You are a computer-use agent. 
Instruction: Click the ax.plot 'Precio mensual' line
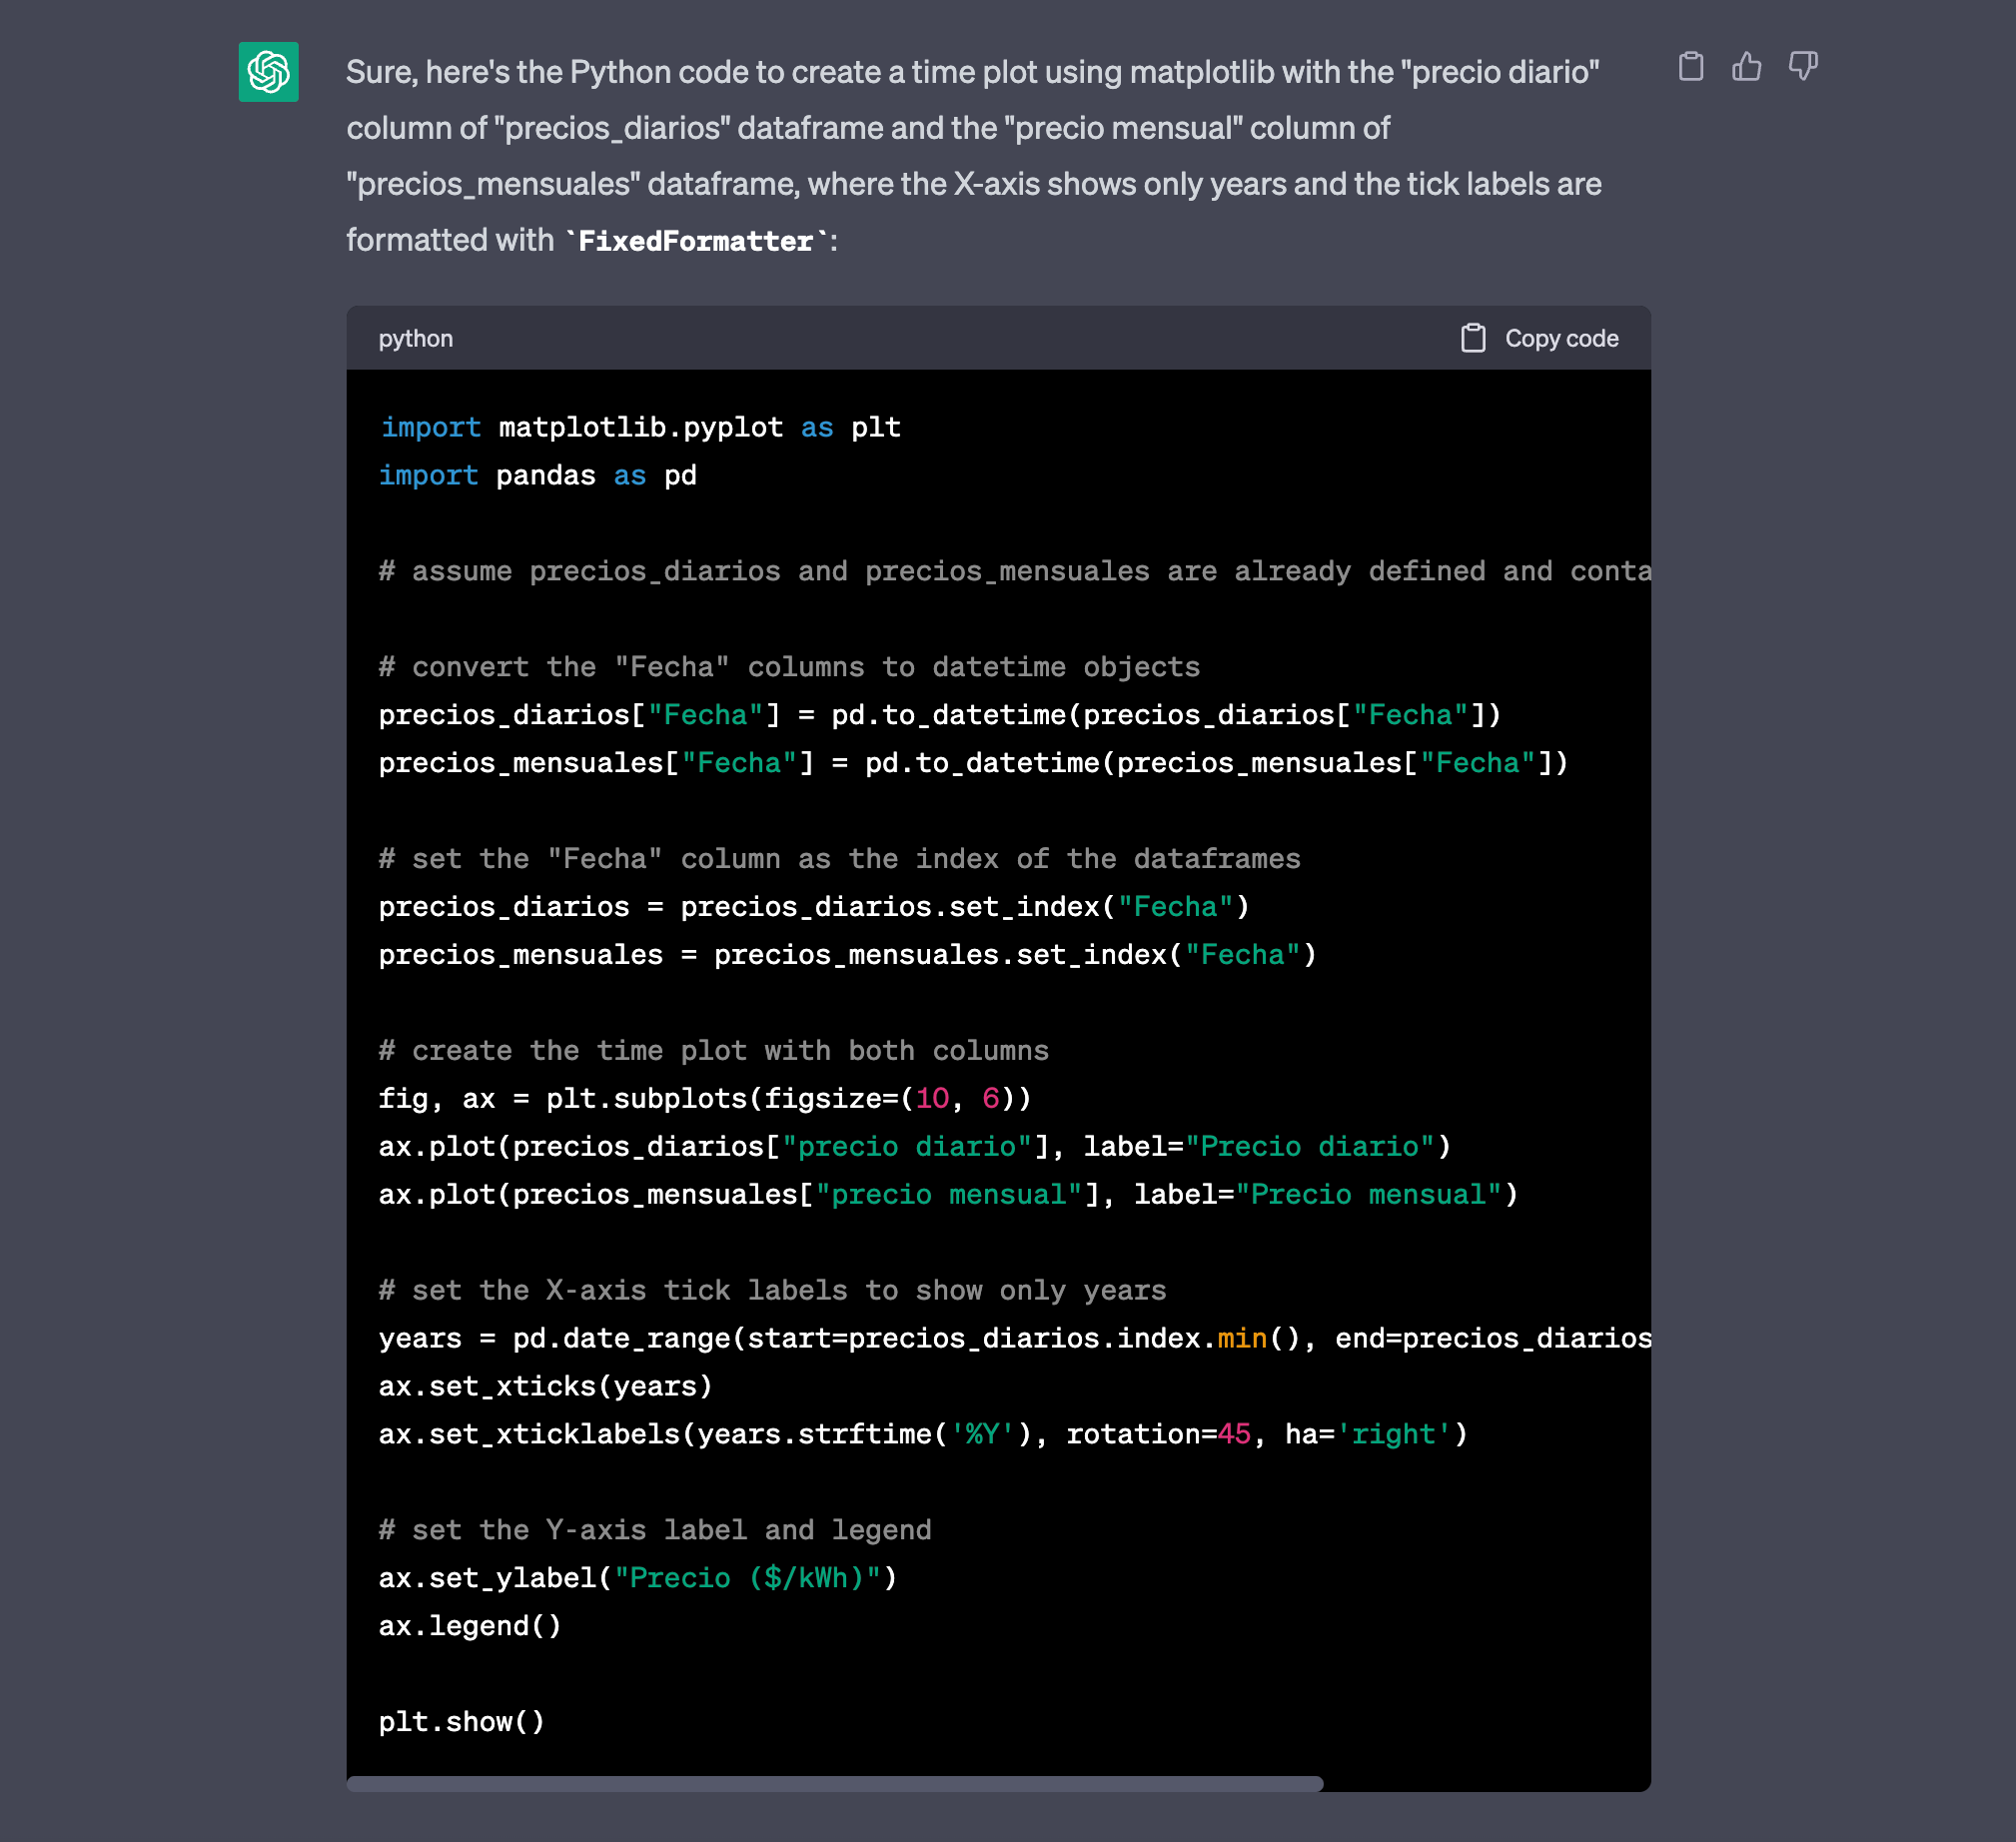[x=948, y=1194]
